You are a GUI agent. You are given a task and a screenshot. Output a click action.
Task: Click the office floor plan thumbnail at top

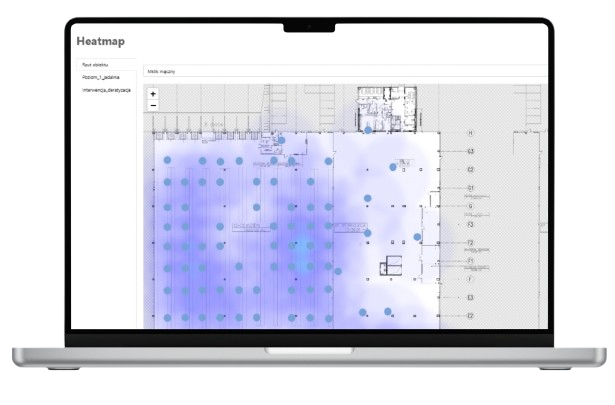point(387,109)
